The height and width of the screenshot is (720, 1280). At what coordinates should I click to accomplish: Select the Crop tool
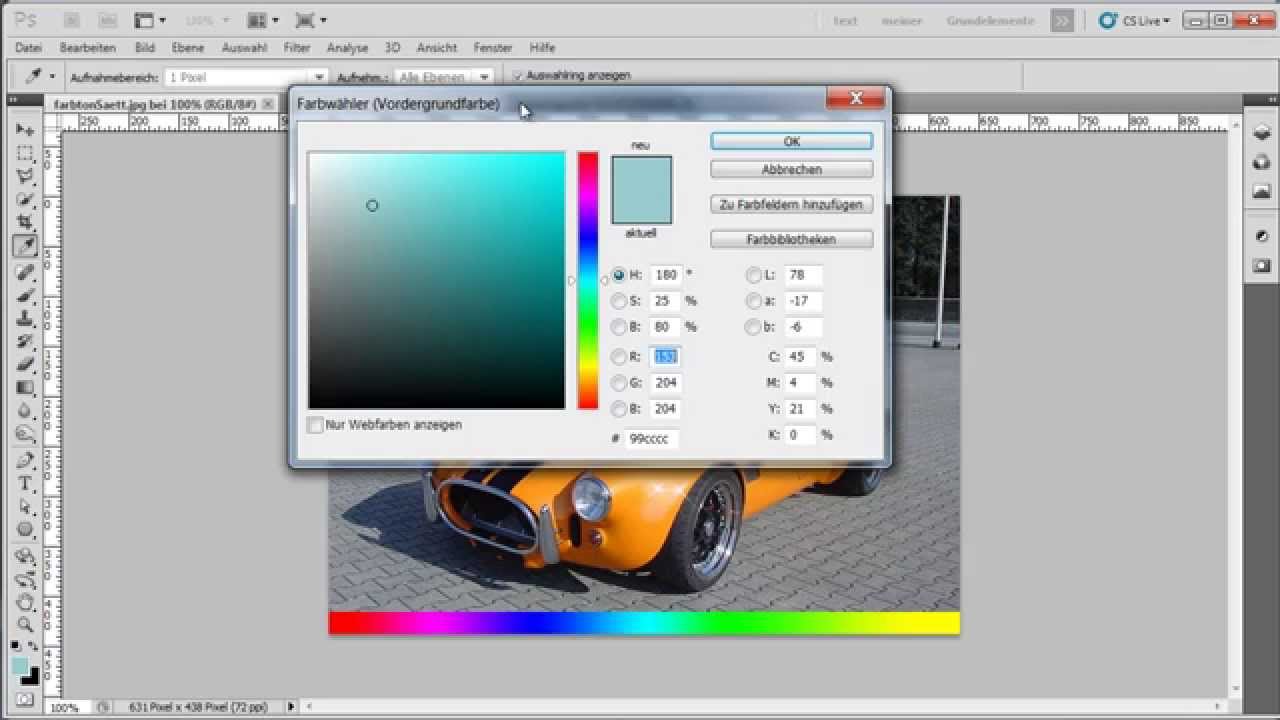[x=25, y=222]
